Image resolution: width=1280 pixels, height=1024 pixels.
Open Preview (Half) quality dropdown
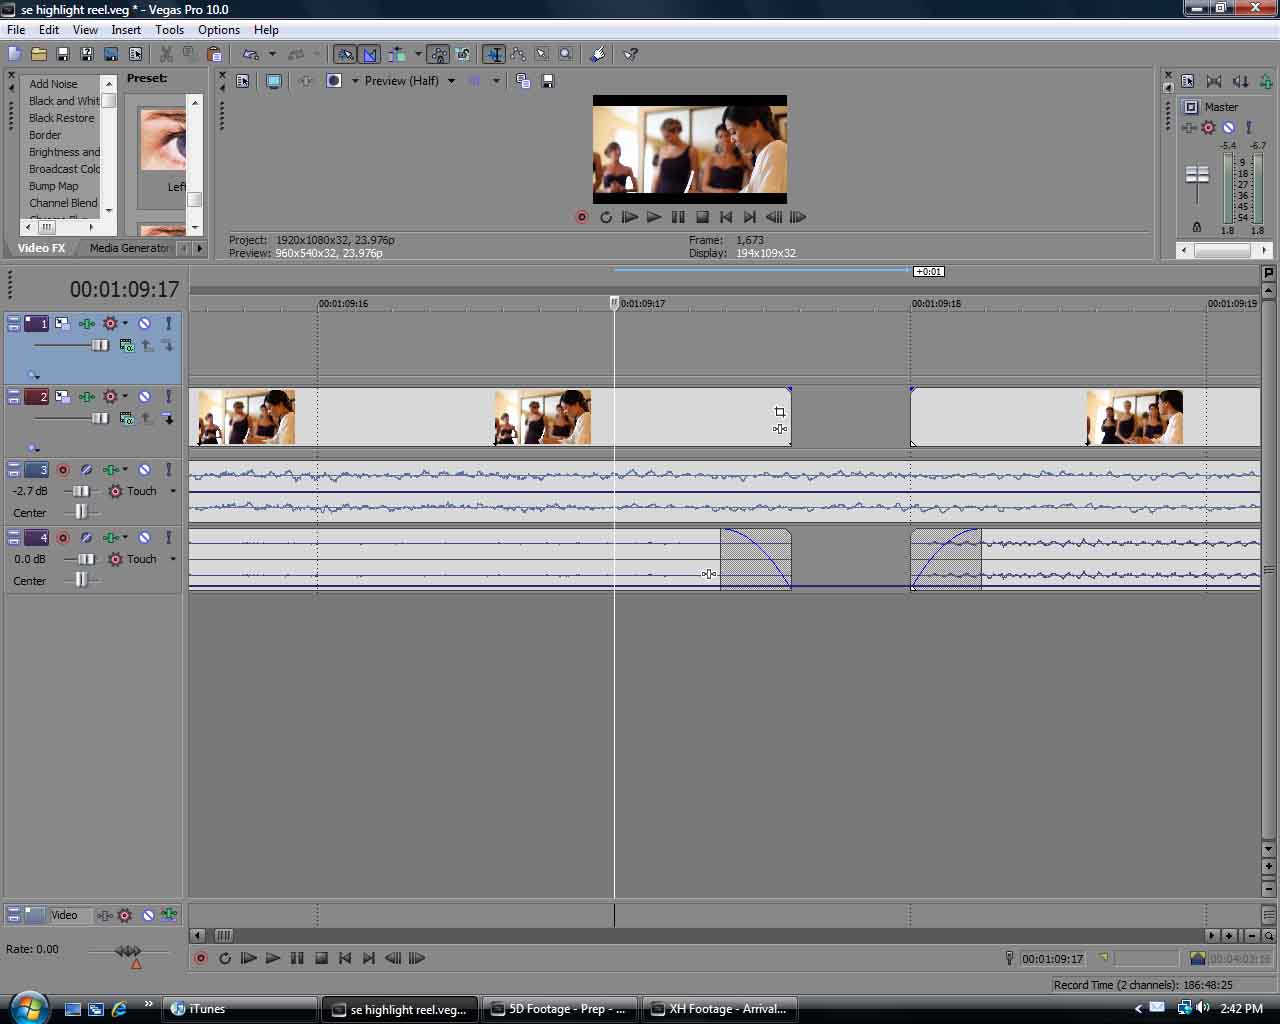pyautogui.click(x=451, y=81)
